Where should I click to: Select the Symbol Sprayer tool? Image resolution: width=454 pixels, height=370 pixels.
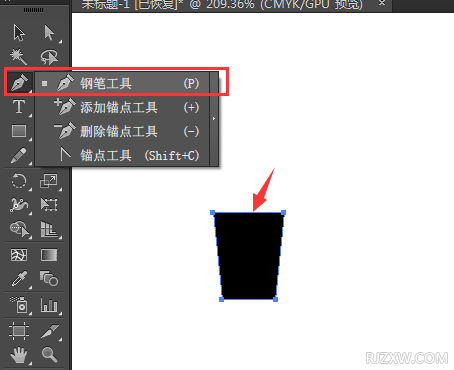pos(19,304)
